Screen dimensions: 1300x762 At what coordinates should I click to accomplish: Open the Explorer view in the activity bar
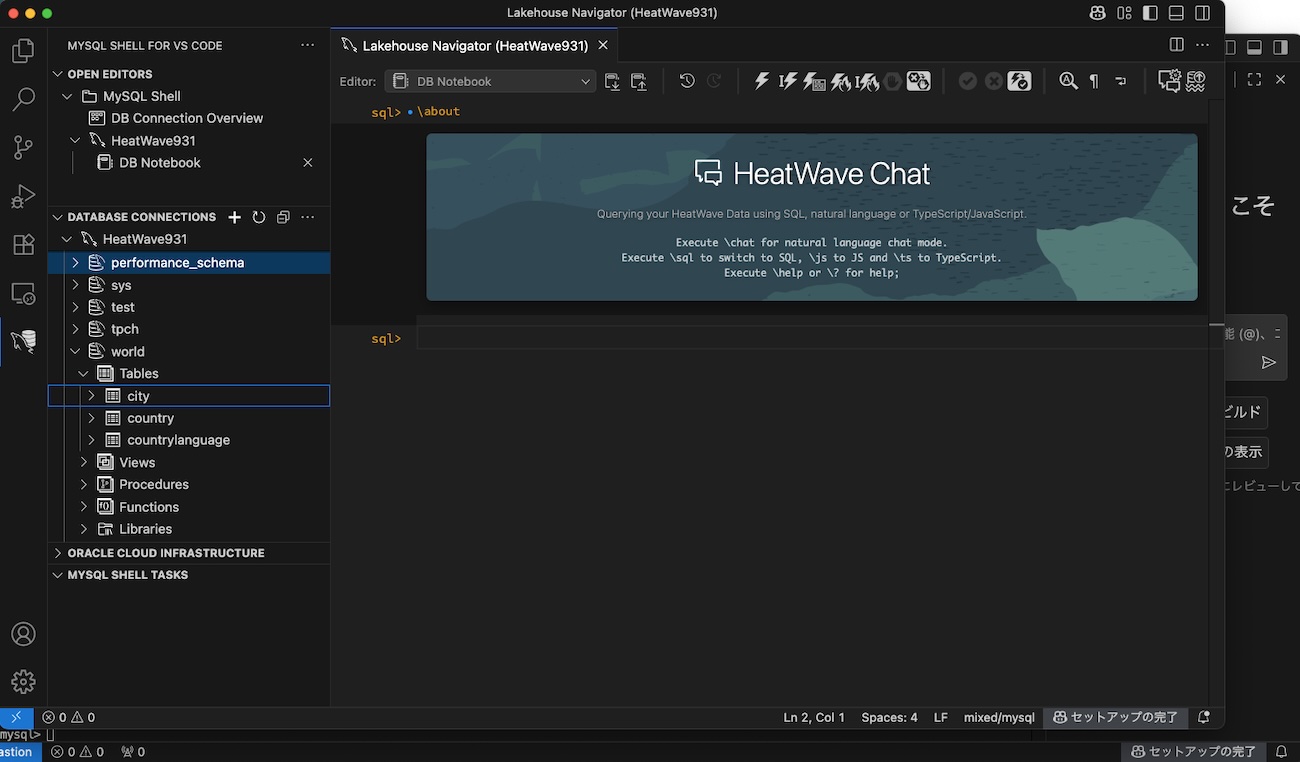pos(23,51)
